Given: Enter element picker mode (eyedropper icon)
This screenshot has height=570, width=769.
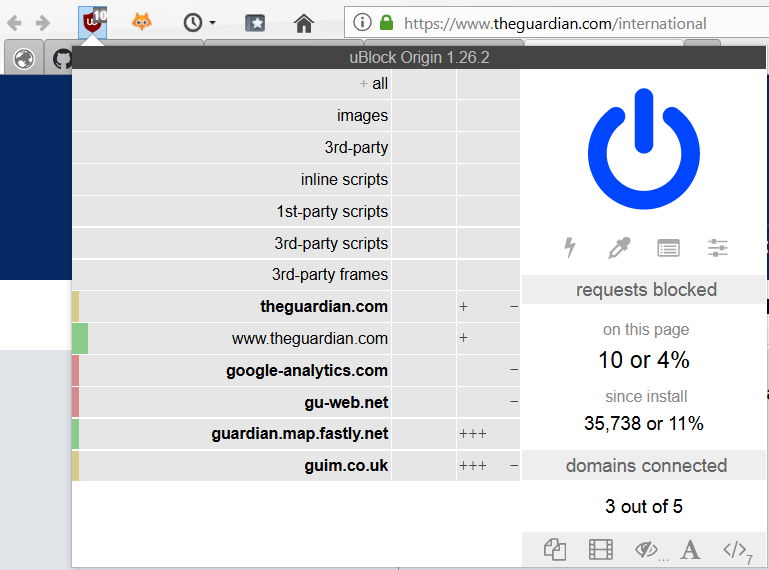Looking at the screenshot, I should click(x=619, y=247).
